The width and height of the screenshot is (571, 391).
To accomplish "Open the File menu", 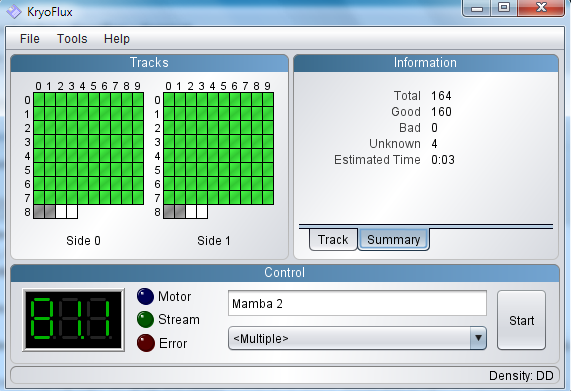I will [29, 39].
